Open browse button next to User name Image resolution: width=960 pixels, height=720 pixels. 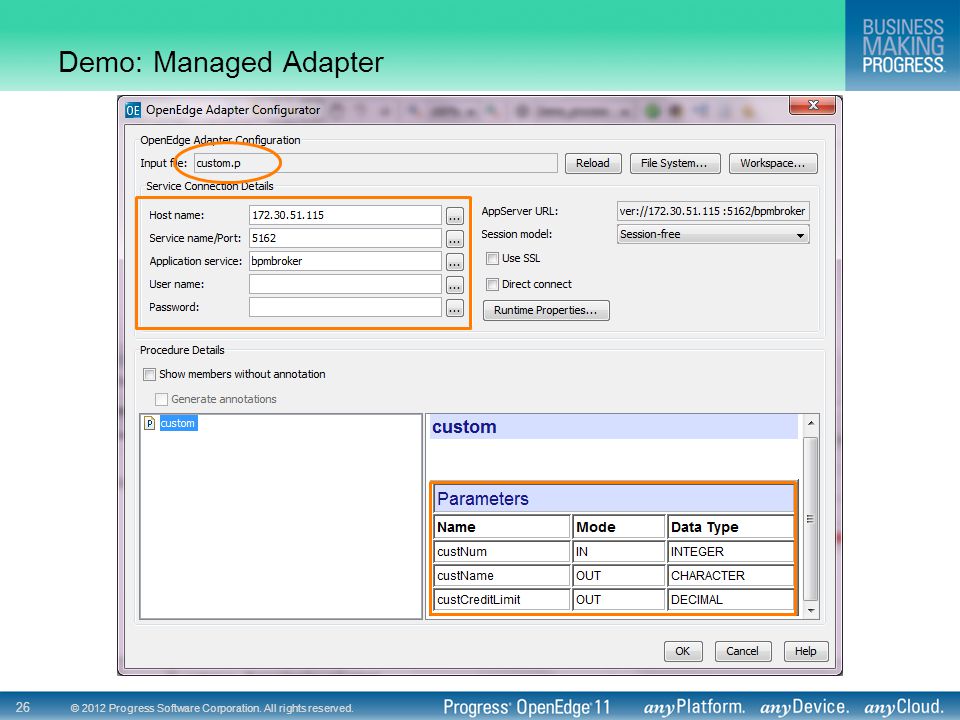(454, 285)
